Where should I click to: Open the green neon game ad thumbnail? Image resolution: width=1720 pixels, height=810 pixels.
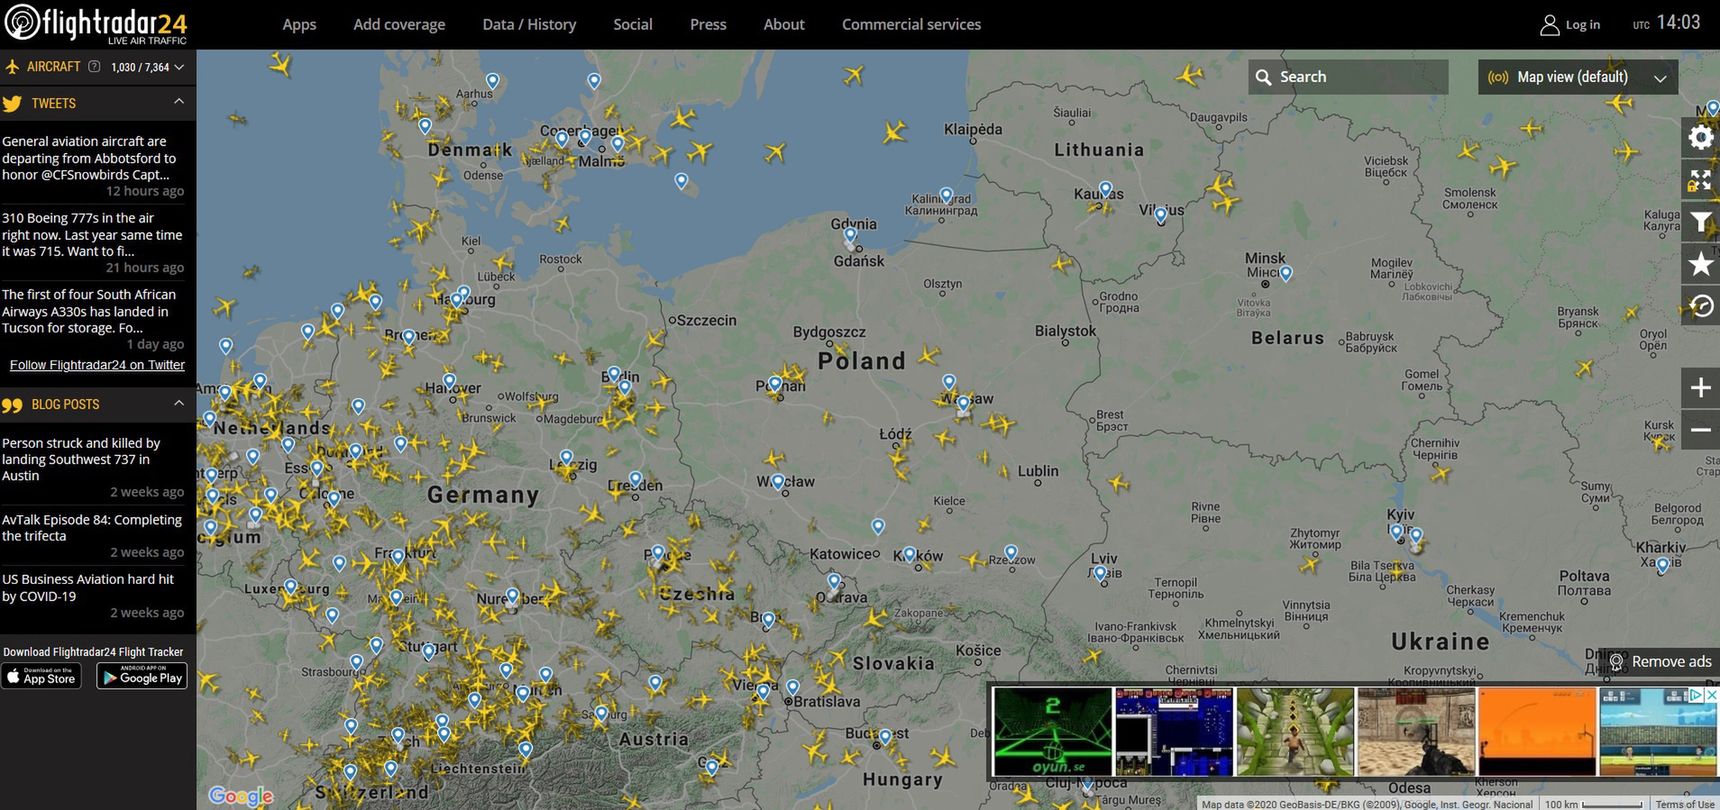[x=1052, y=731]
